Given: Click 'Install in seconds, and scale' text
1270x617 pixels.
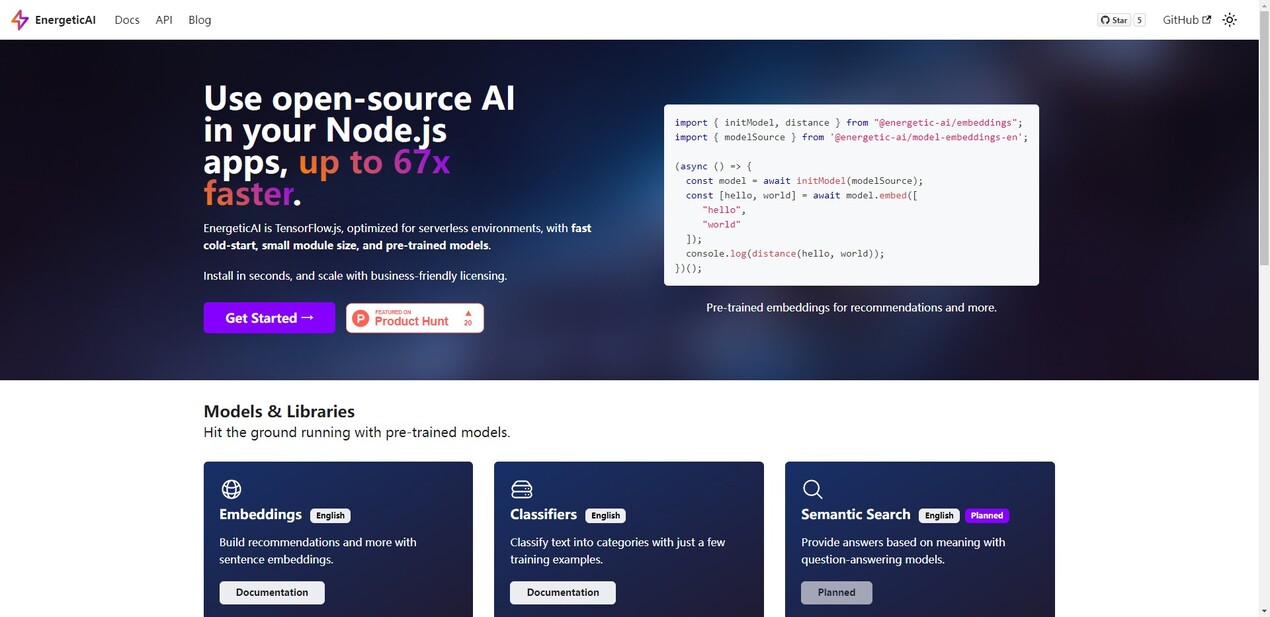Looking at the screenshot, I should [284, 276].
